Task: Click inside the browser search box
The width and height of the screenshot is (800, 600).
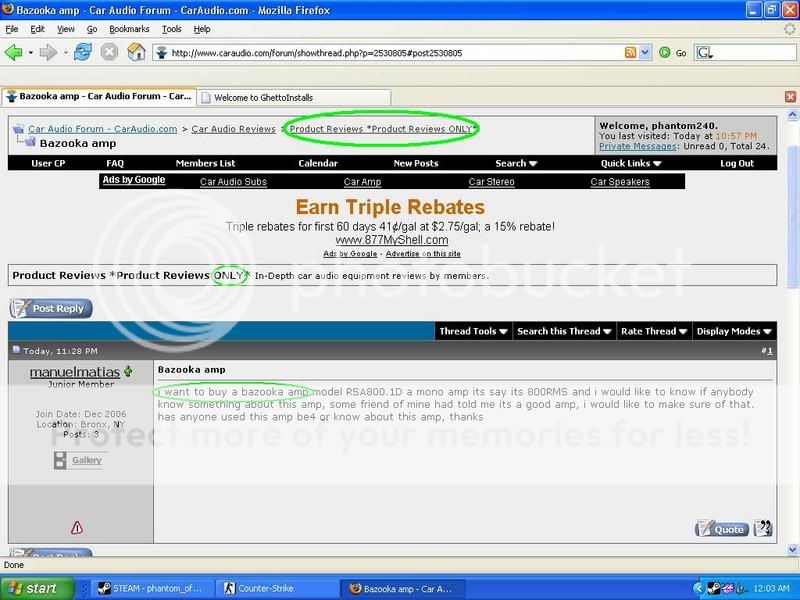Action: (755, 52)
